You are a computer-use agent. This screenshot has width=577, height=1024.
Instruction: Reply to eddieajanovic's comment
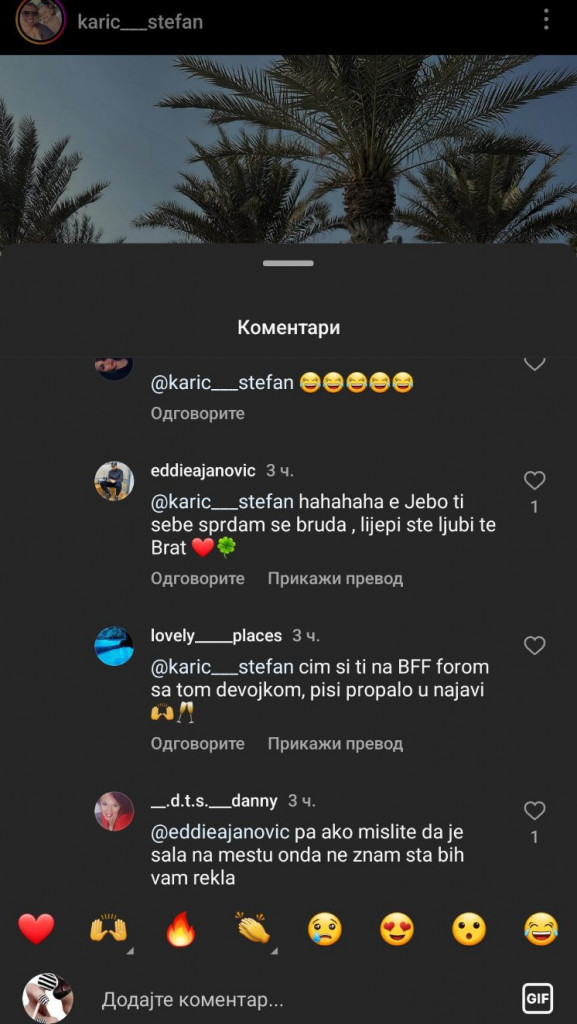pyautogui.click(x=198, y=578)
